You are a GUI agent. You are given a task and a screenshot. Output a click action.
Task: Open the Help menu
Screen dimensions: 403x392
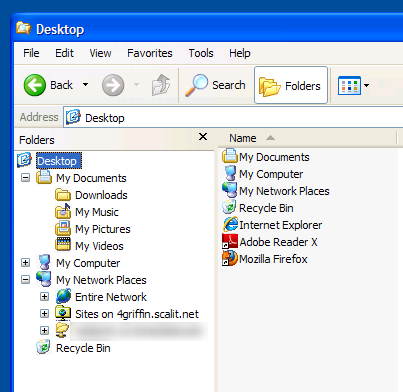click(x=240, y=53)
